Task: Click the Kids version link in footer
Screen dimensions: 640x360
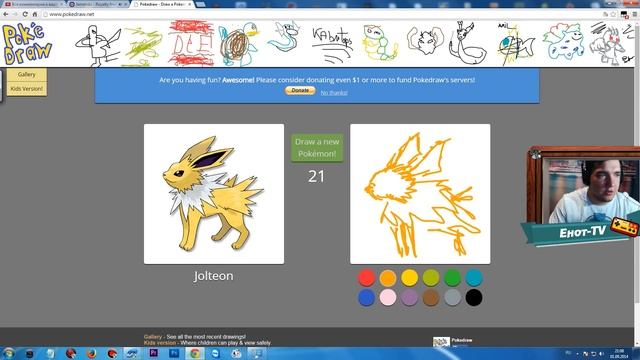Action: click(160, 343)
